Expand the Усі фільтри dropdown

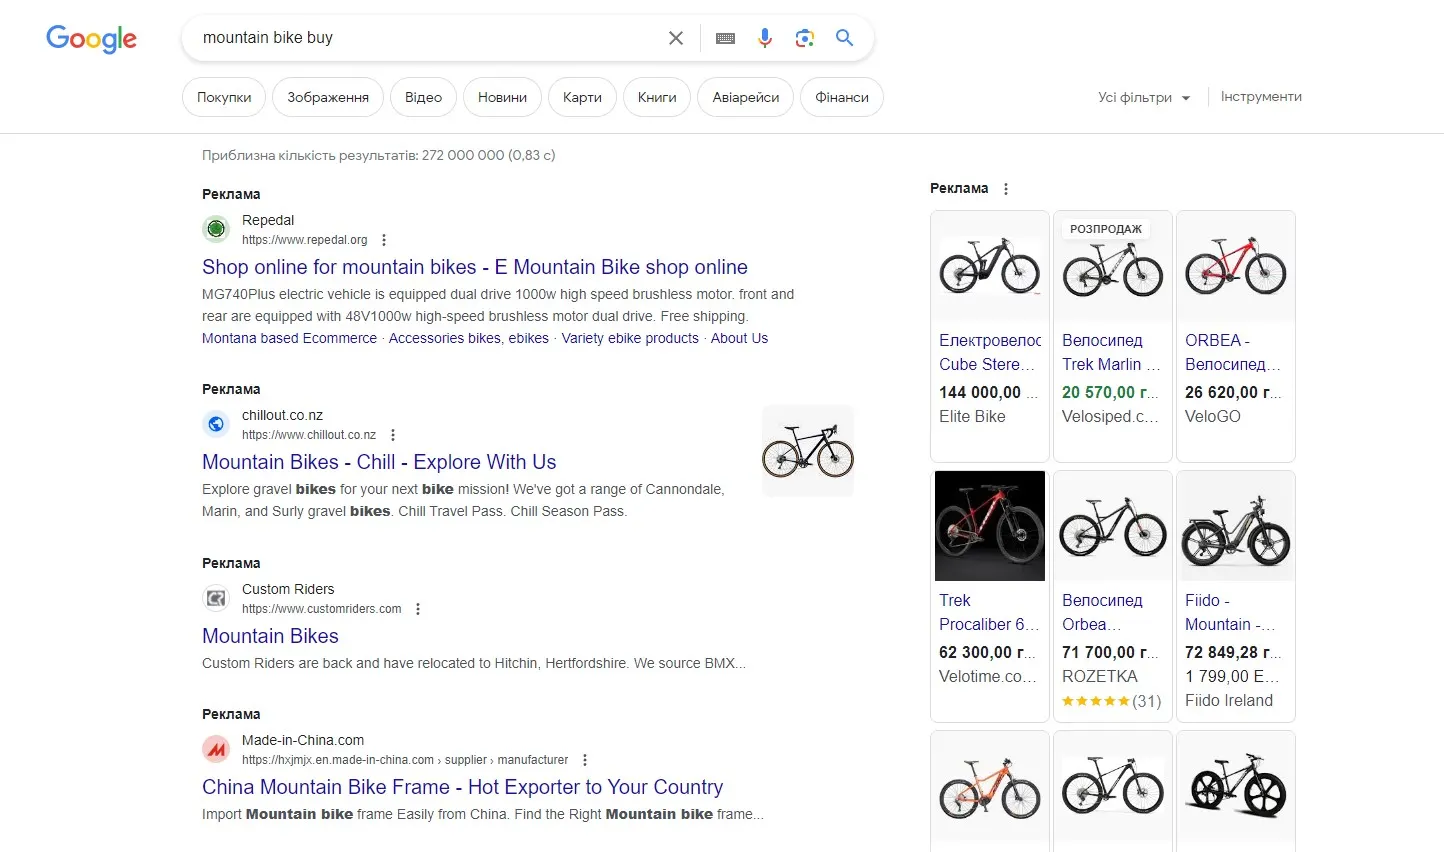[x=1144, y=97]
